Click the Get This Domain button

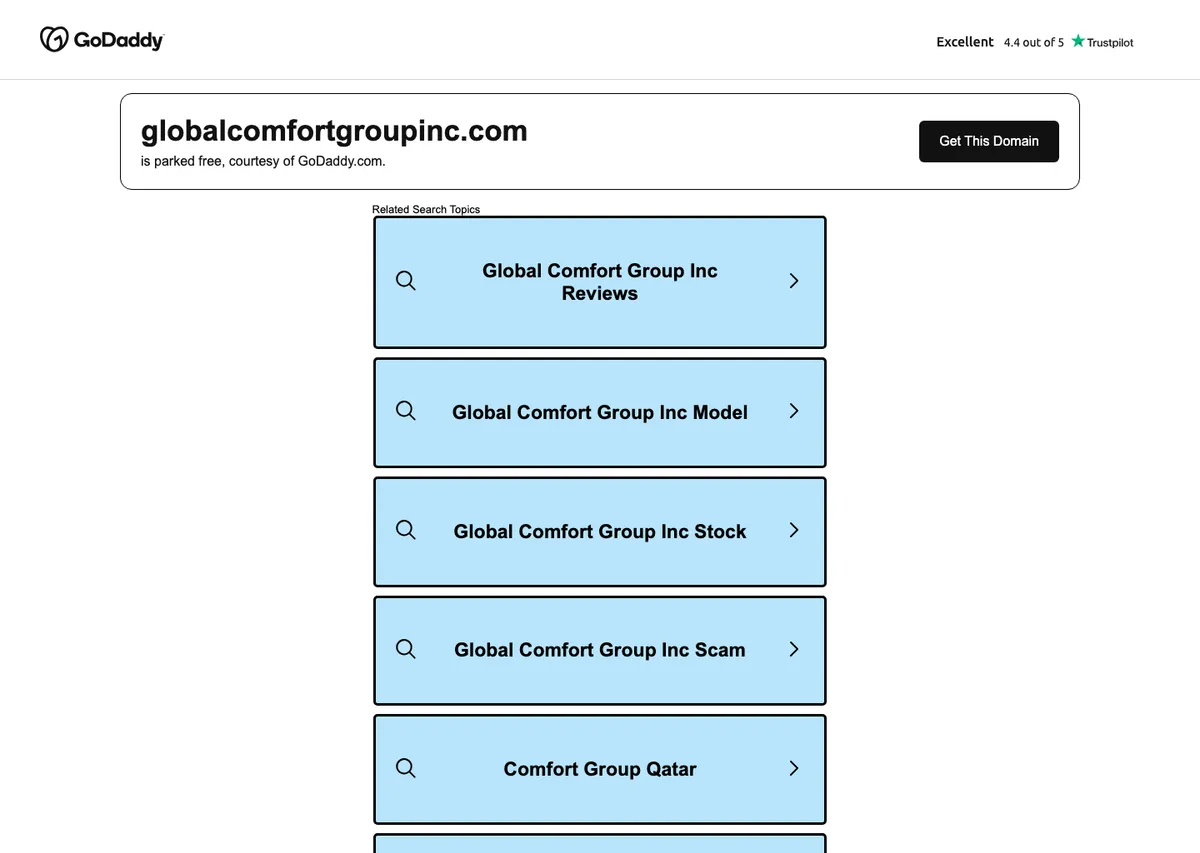coord(989,141)
